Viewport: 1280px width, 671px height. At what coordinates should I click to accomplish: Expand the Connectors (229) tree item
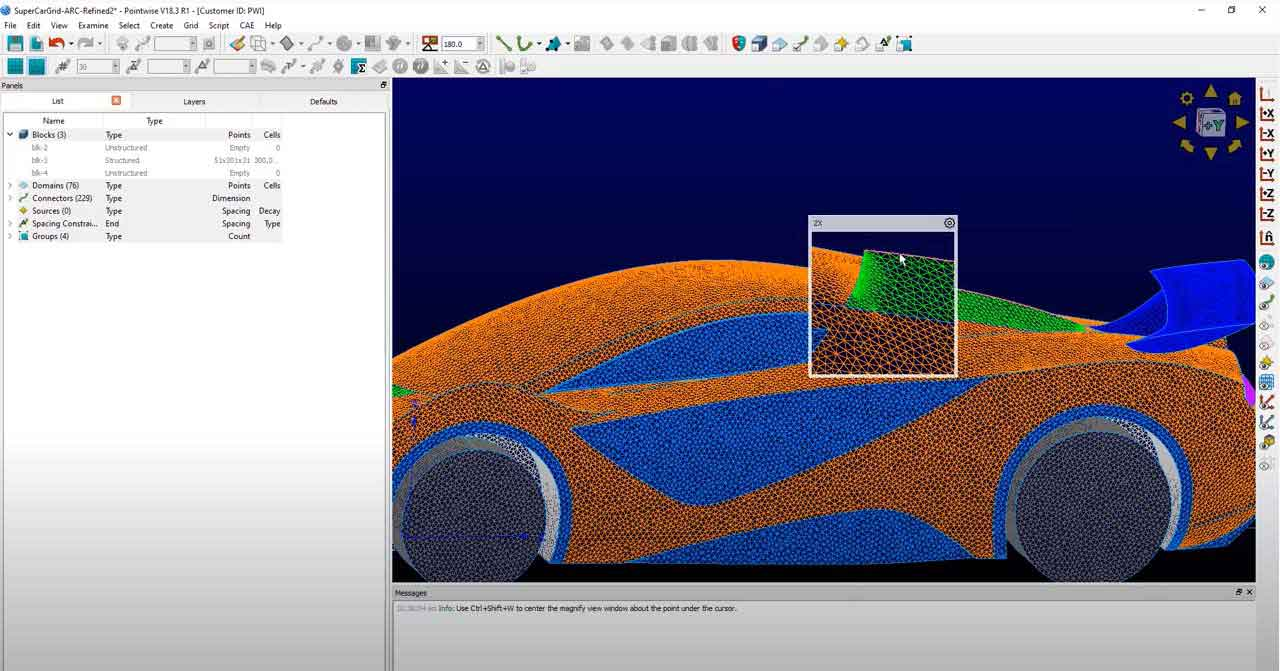10,198
